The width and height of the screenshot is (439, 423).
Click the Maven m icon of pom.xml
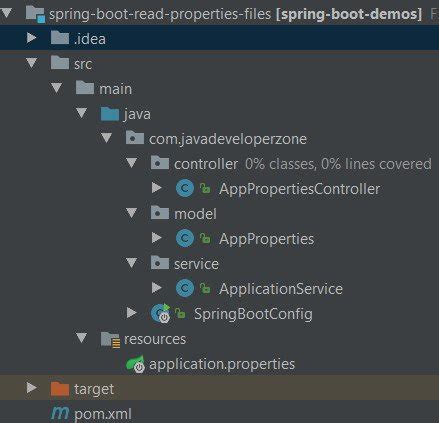pyautogui.click(x=60, y=413)
